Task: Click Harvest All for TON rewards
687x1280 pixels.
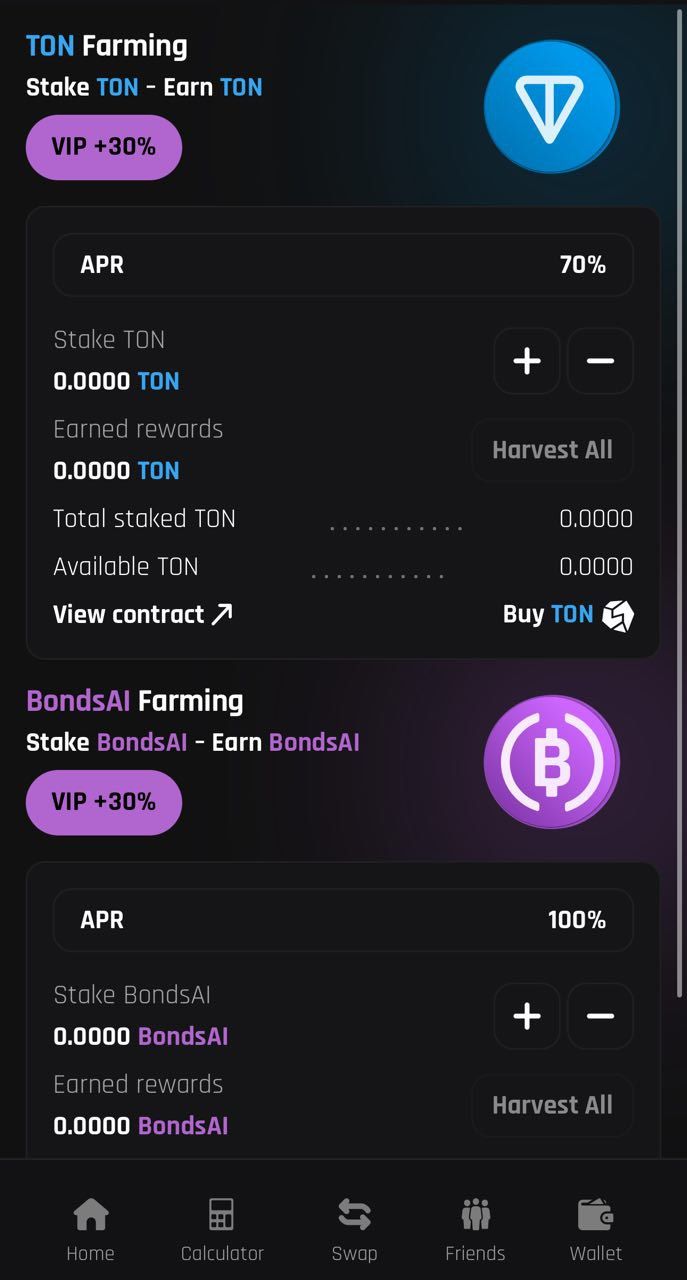Action: (x=552, y=449)
